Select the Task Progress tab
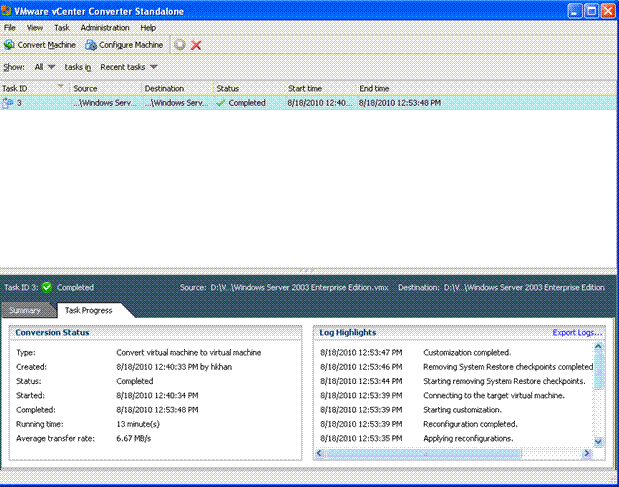 tap(89, 310)
